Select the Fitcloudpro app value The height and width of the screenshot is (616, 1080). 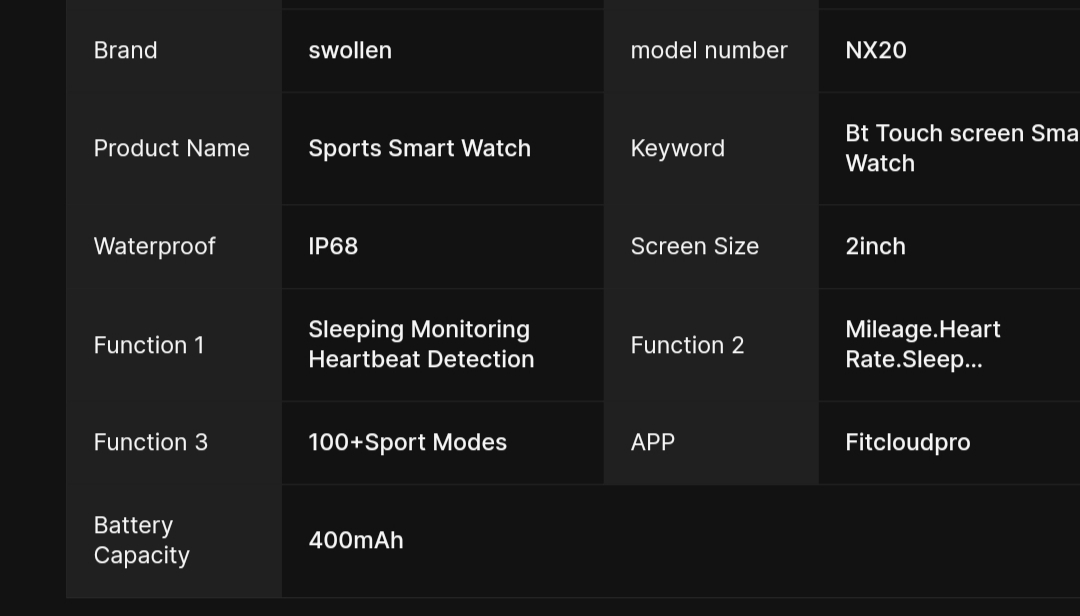coord(907,442)
